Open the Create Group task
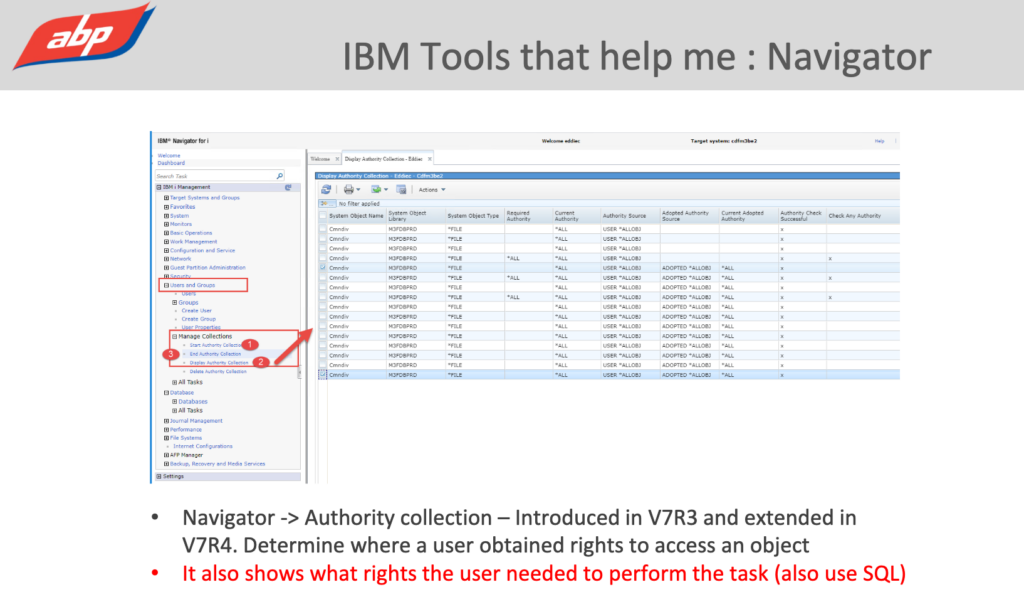Viewport: 1024px width, 592px height. click(199, 320)
